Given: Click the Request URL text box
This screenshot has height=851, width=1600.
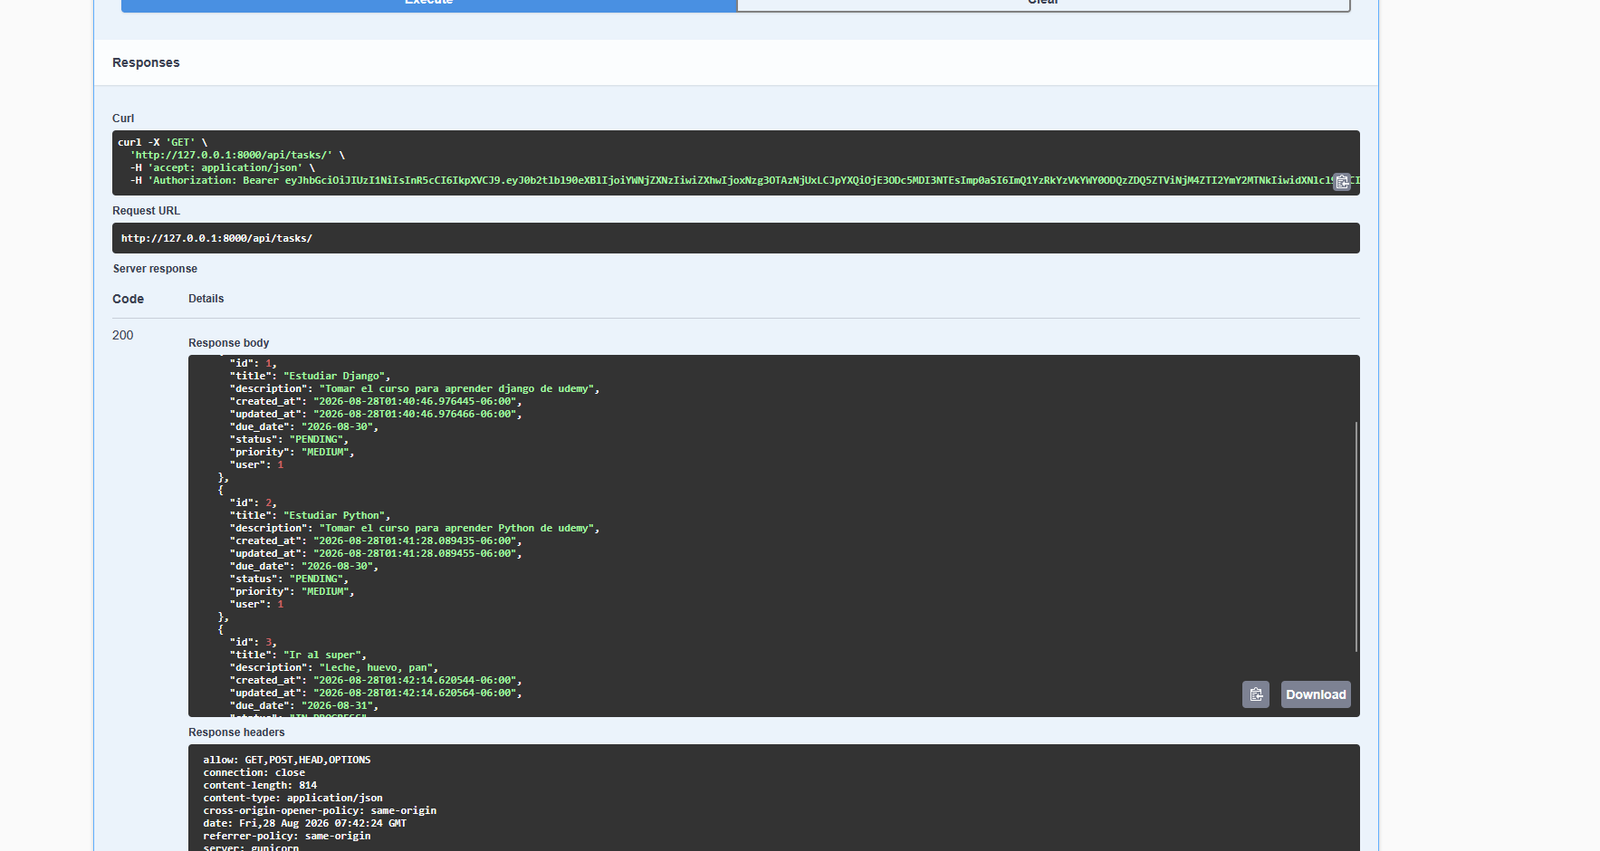Looking at the screenshot, I should (736, 238).
